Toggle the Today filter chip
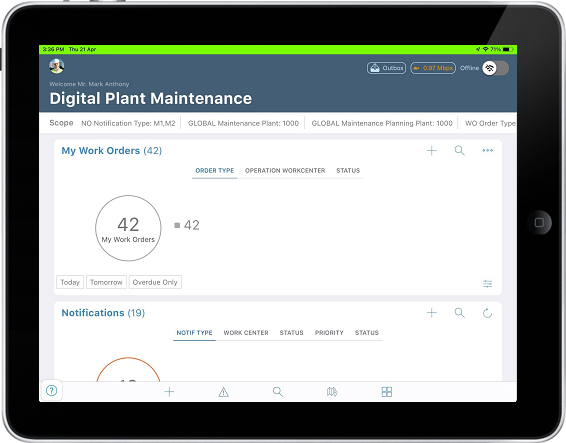The width and height of the screenshot is (566, 443). click(70, 282)
